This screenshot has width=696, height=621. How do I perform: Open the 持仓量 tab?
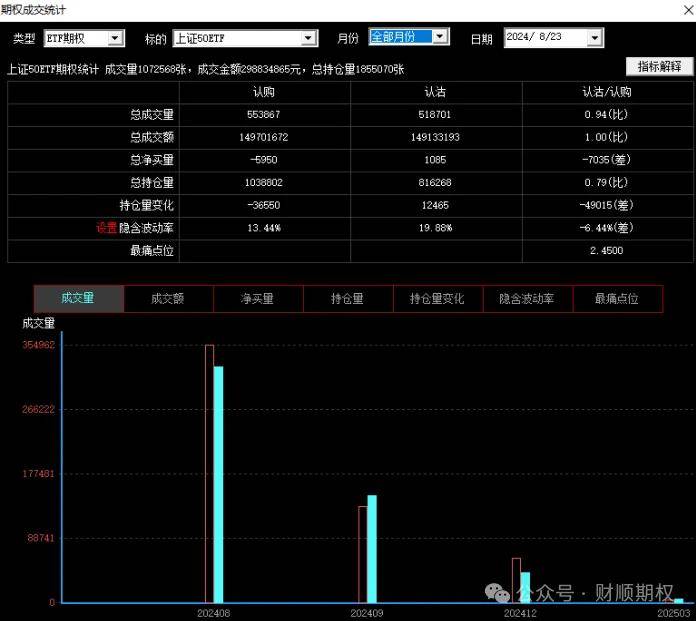pos(348,298)
